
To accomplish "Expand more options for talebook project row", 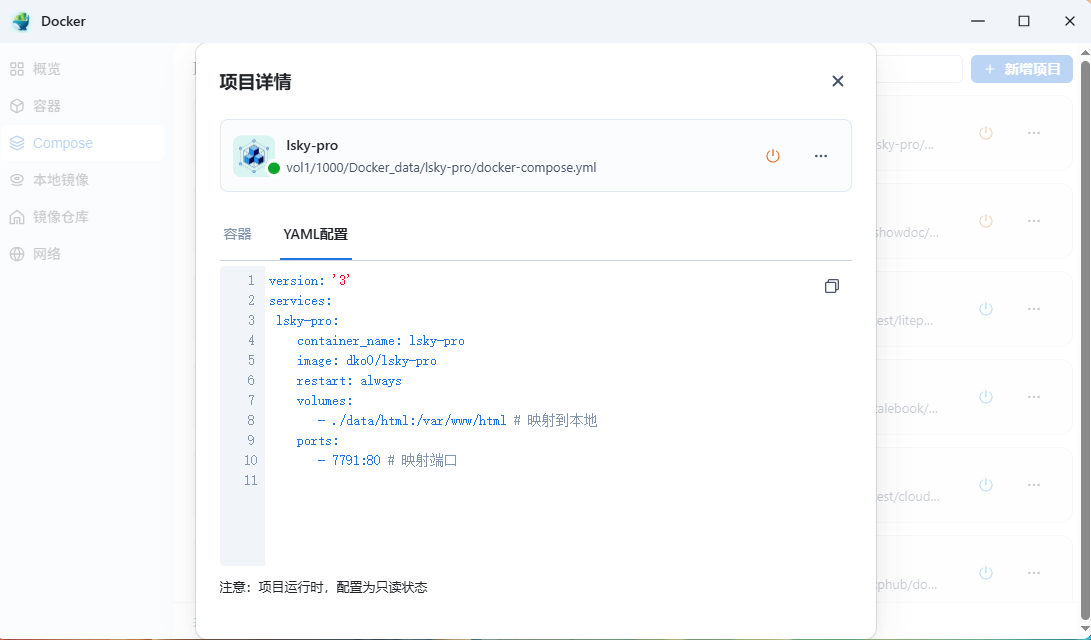I will click(1034, 397).
